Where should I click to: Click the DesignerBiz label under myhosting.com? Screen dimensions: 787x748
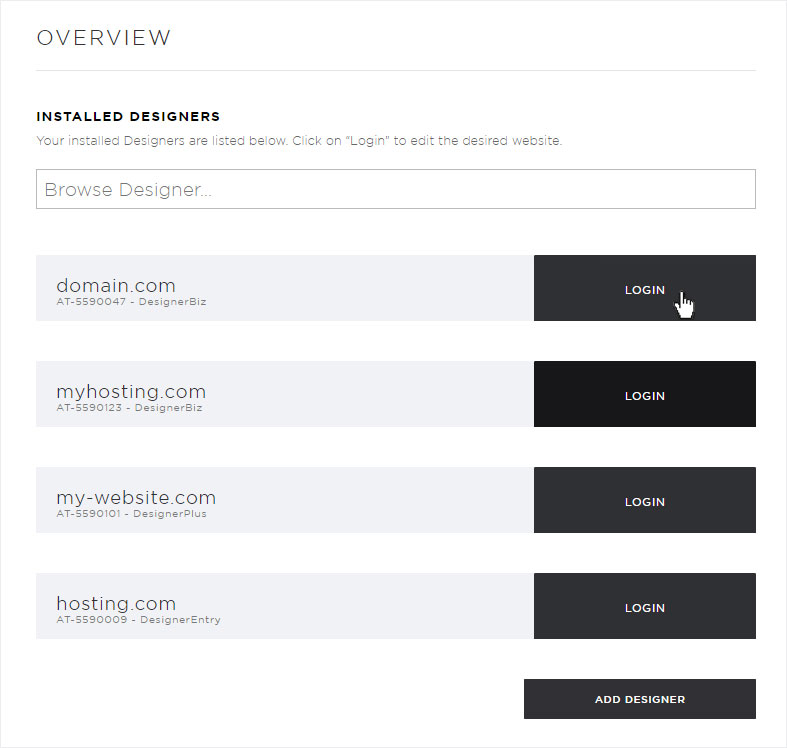tap(168, 408)
